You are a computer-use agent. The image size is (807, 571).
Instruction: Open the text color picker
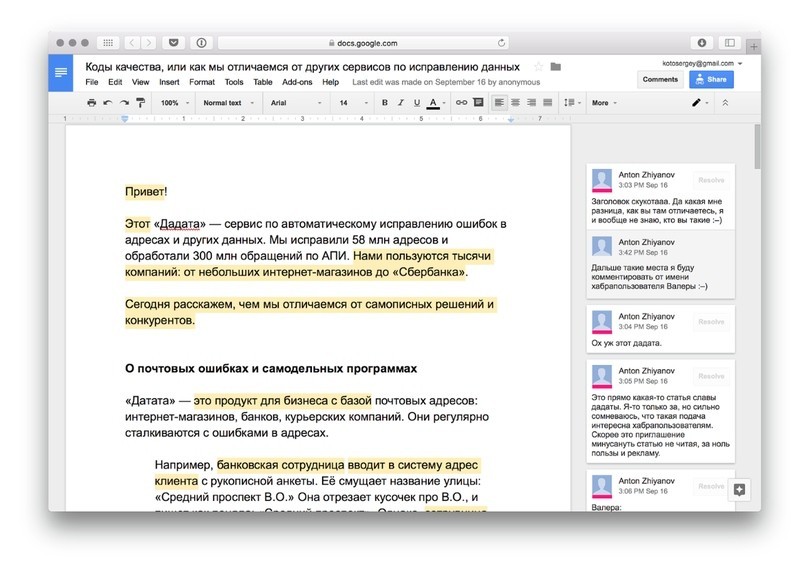coord(436,103)
